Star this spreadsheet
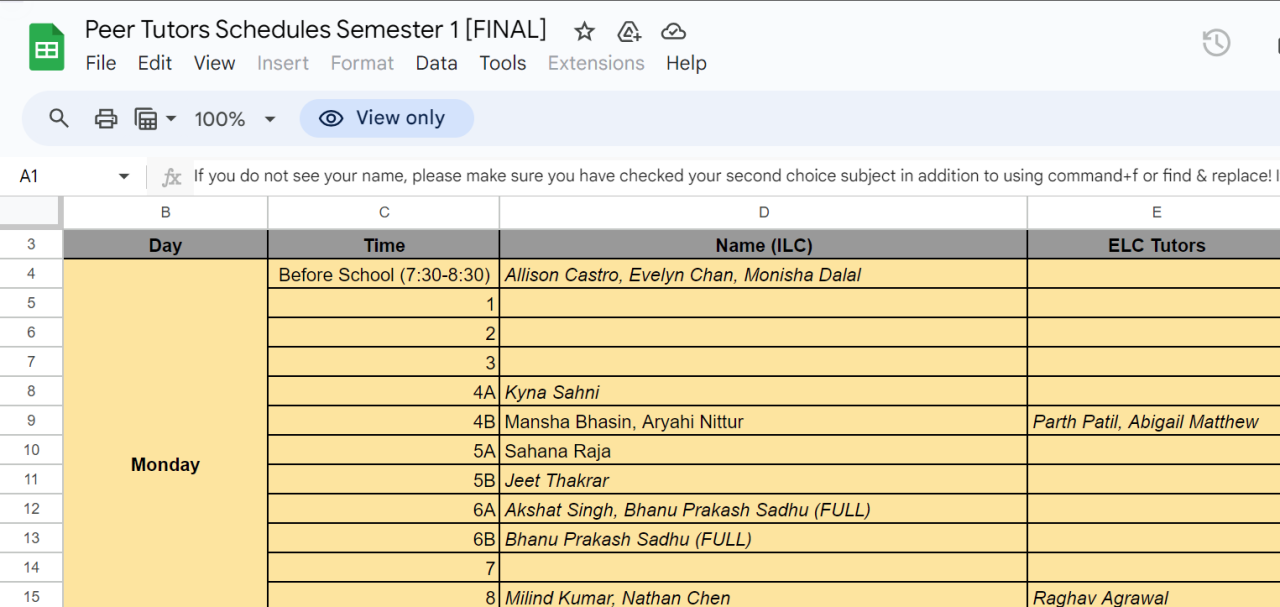The height and width of the screenshot is (607, 1280). tap(585, 31)
